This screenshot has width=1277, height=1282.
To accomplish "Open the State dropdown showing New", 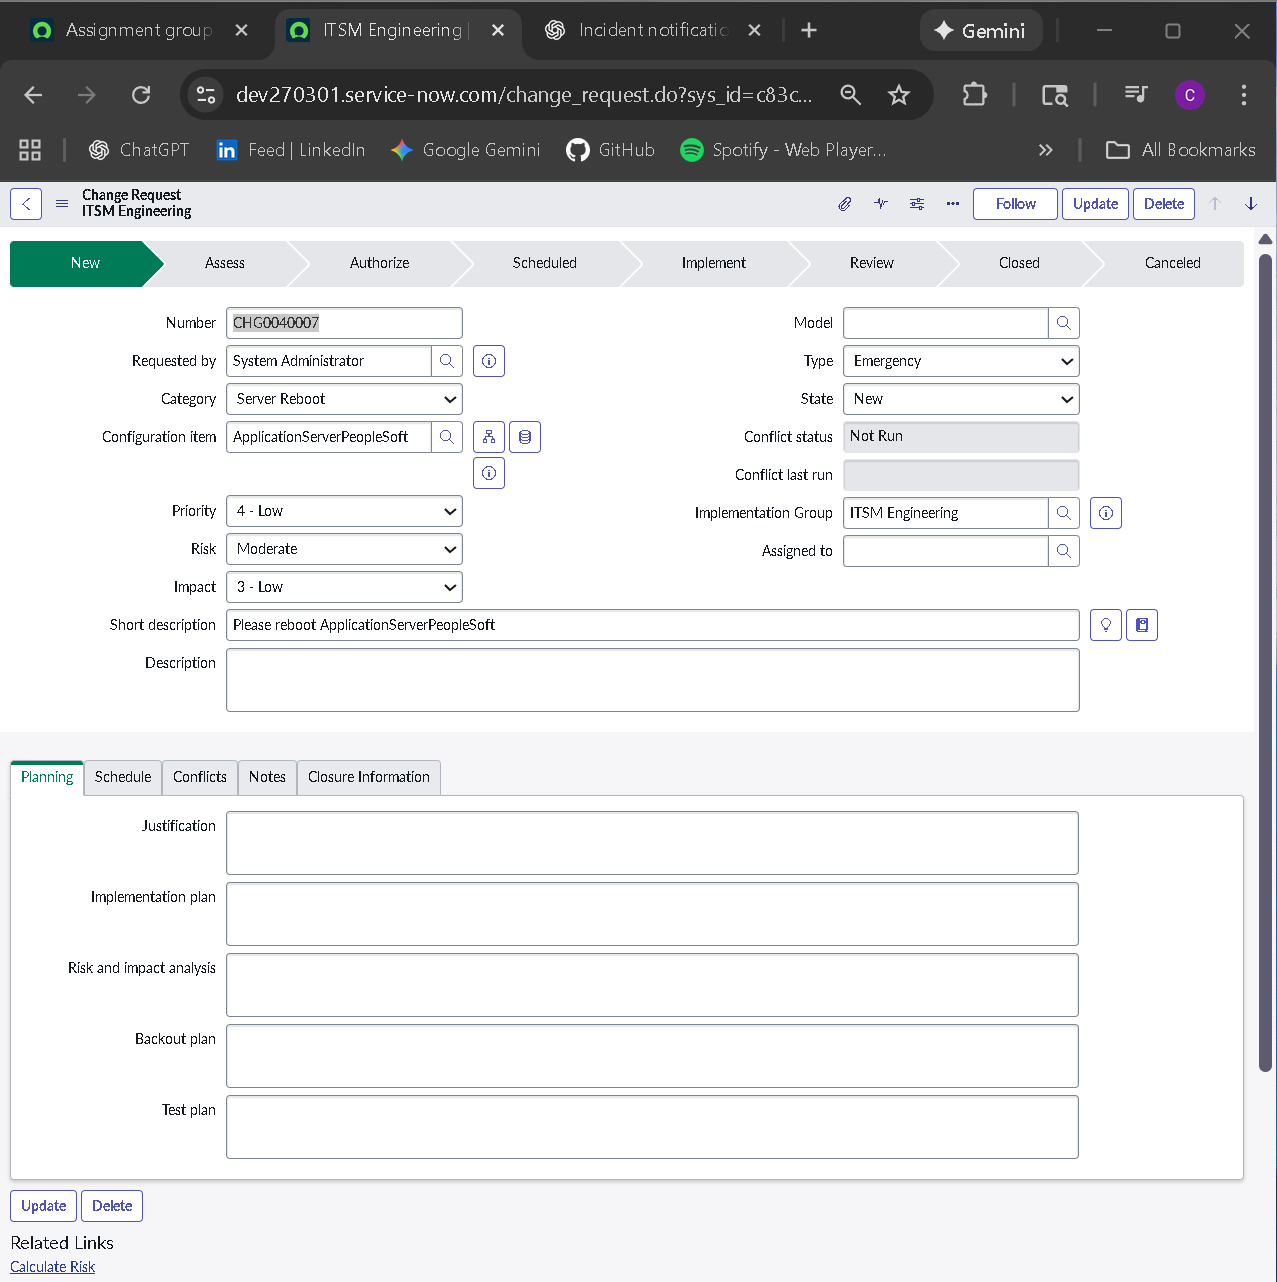I will [x=960, y=399].
